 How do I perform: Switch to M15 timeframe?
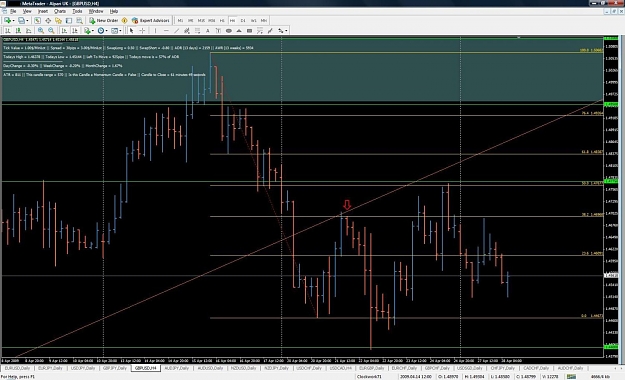tap(201, 20)
